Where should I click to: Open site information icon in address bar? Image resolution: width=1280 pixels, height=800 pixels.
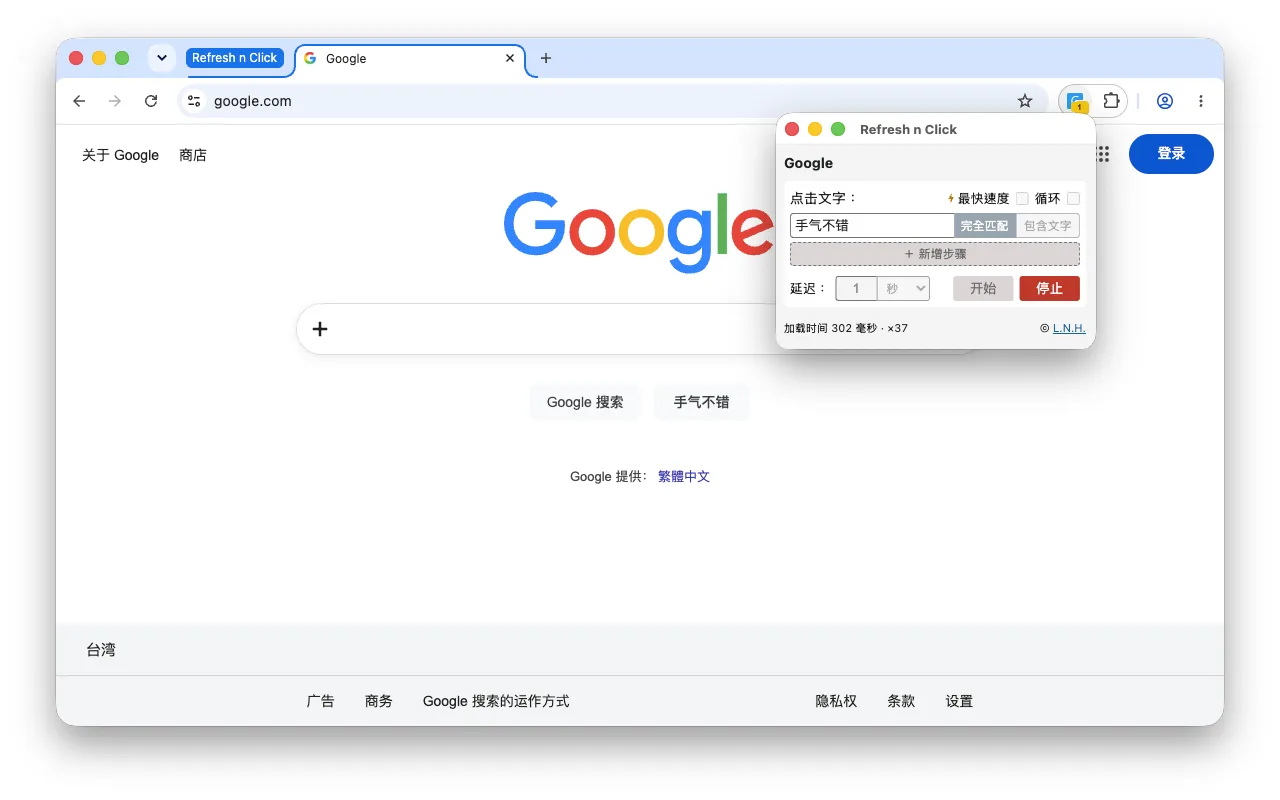pyautogui.click(x=195, y=101)
